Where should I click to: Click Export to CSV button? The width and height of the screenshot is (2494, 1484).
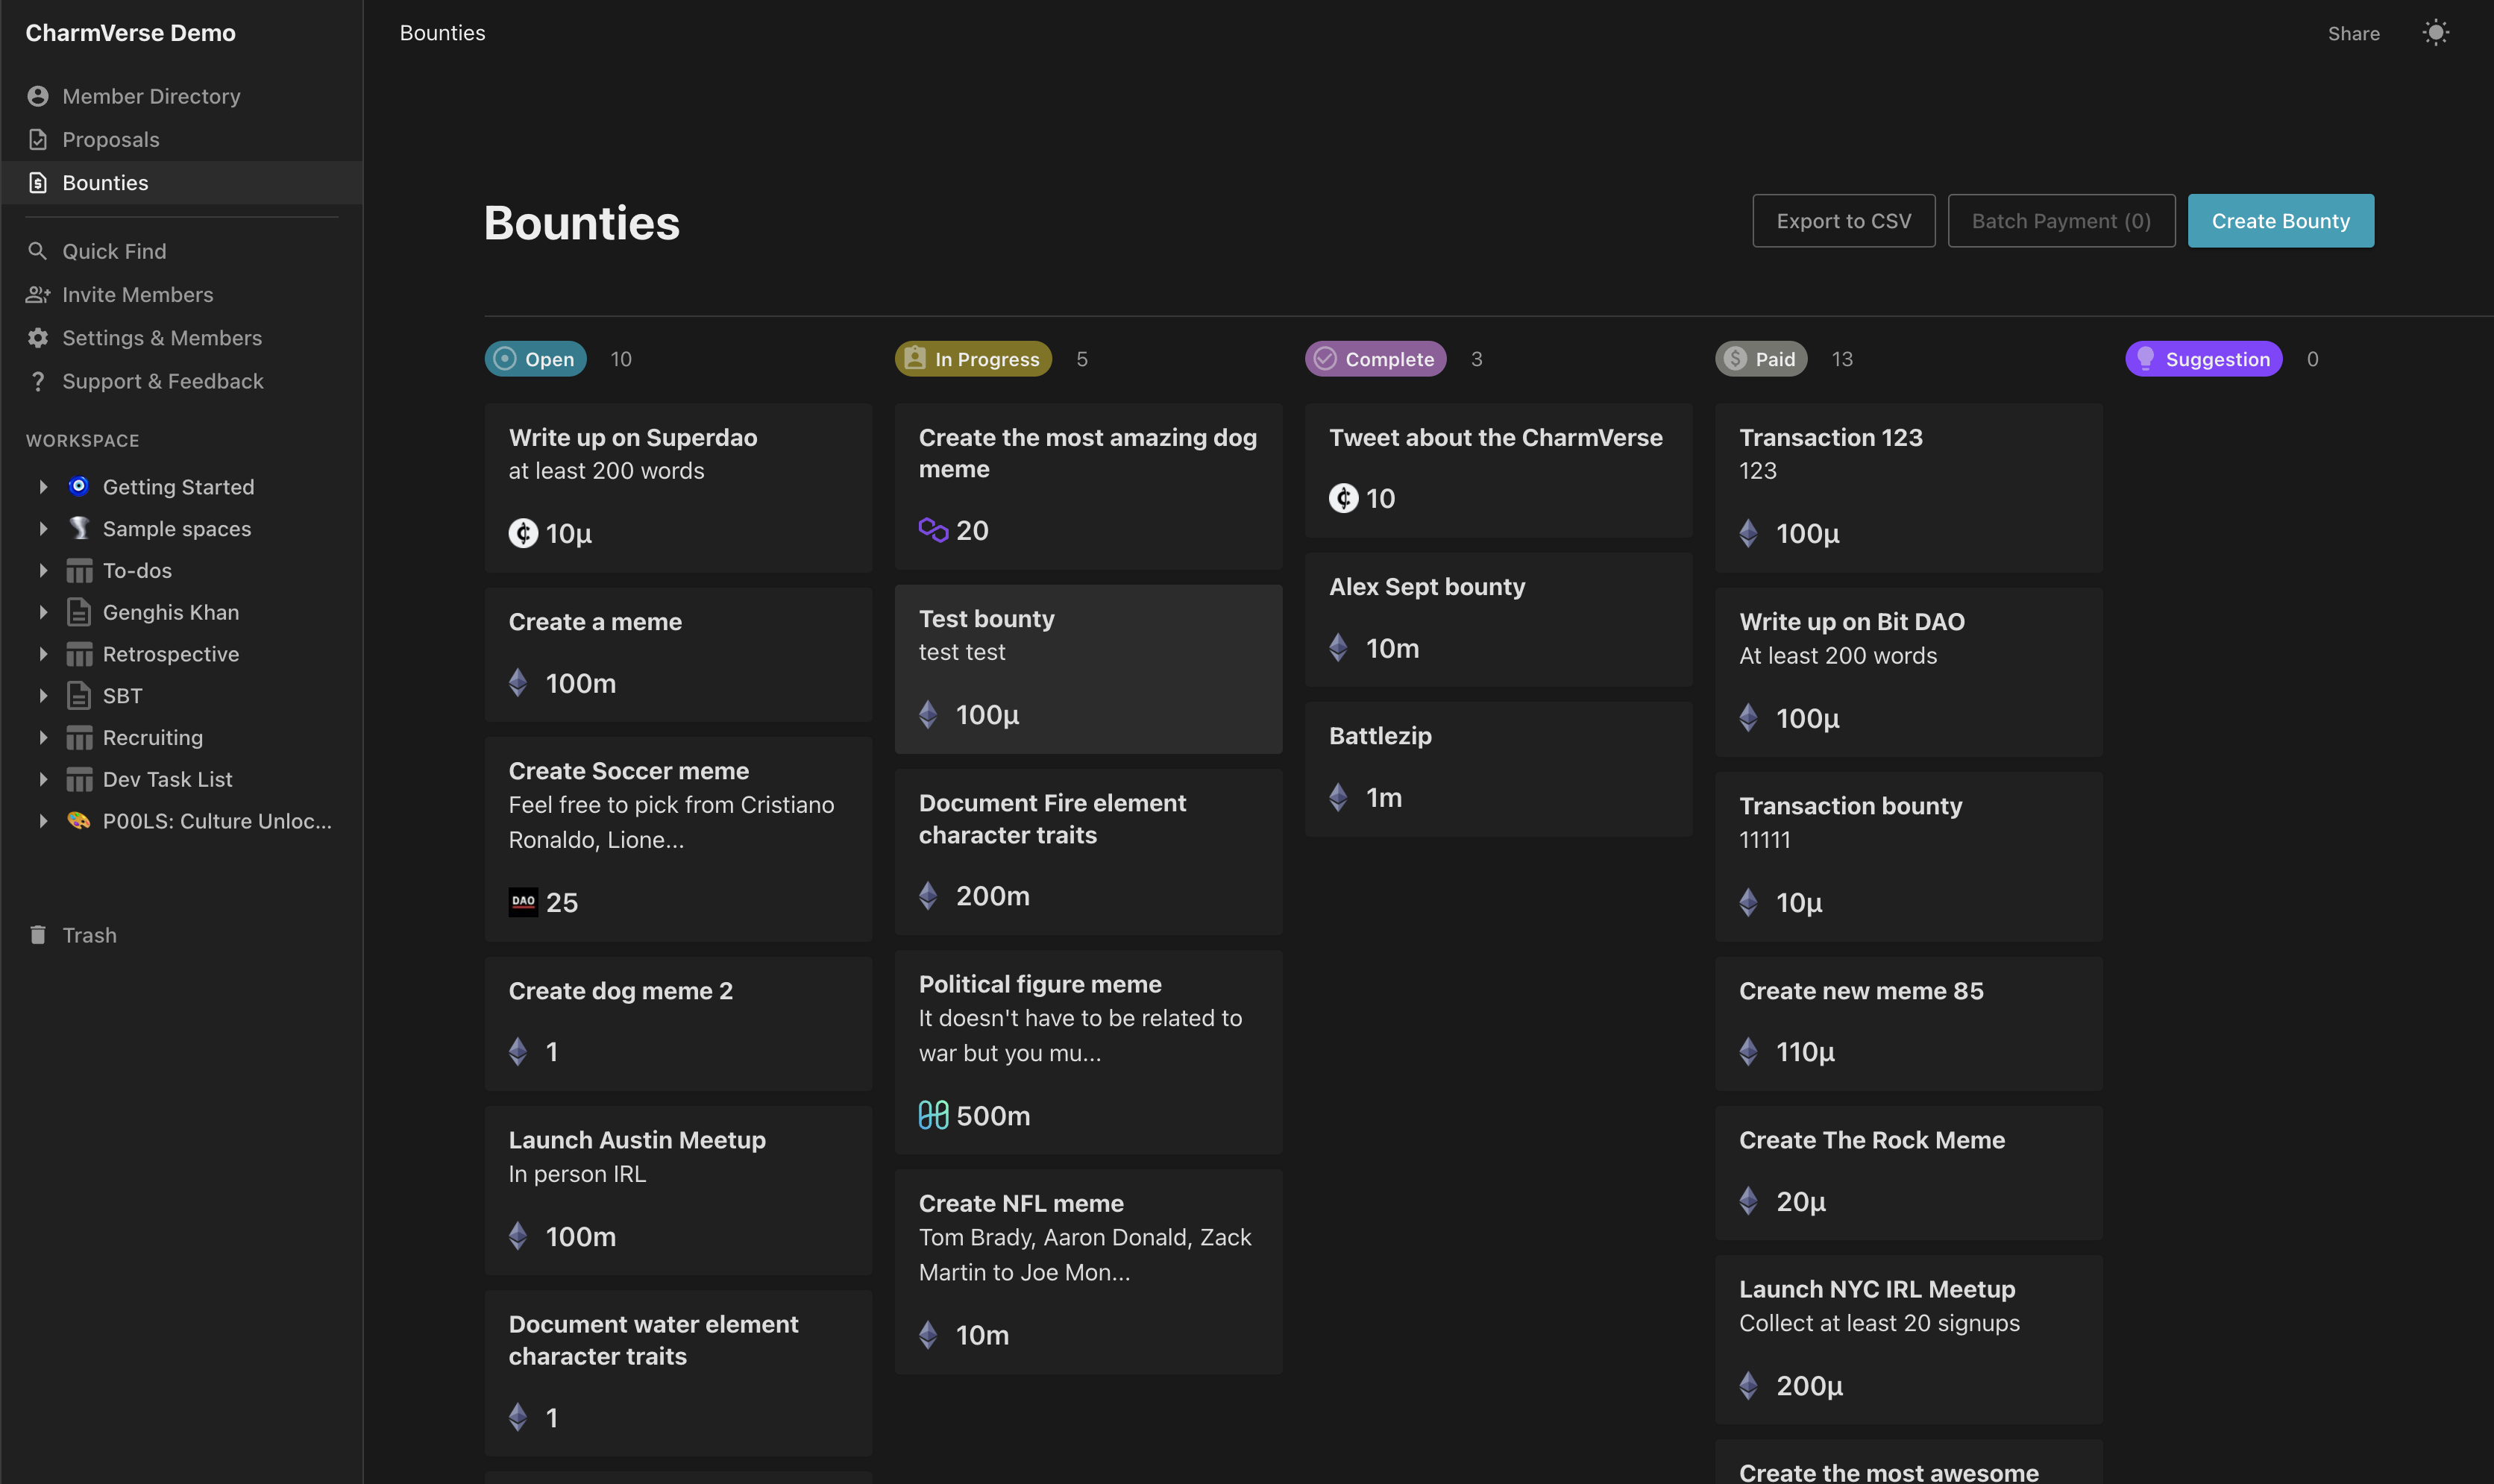pos(1843,221)
